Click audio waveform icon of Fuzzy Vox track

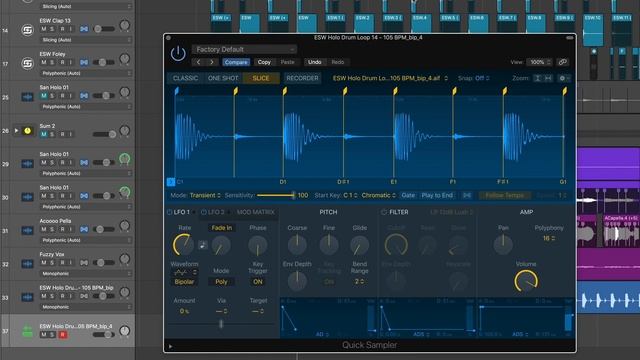(27, 264)
